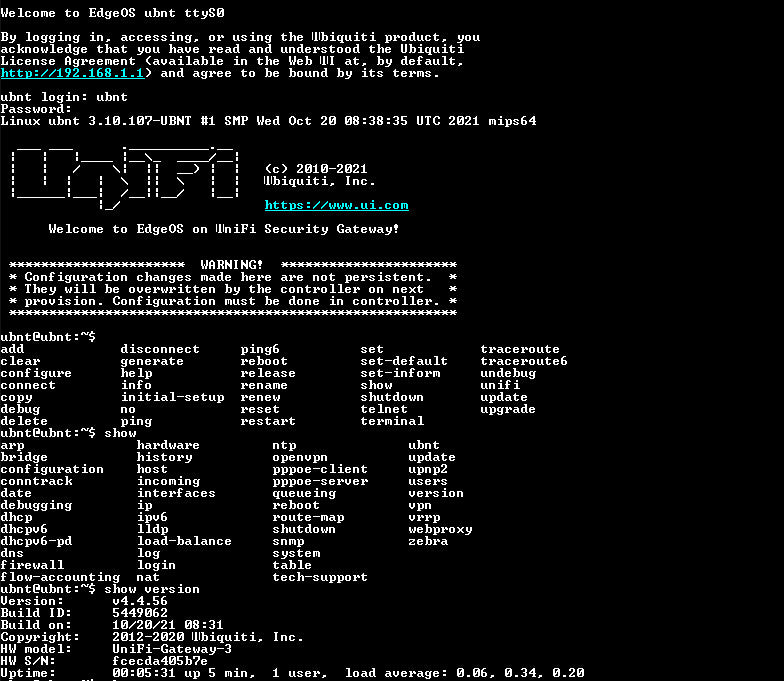Image resolution: width=784 pixels, height=681 pixels.
Task: Click the 'show version' command line
Action: tap(100, 589)
